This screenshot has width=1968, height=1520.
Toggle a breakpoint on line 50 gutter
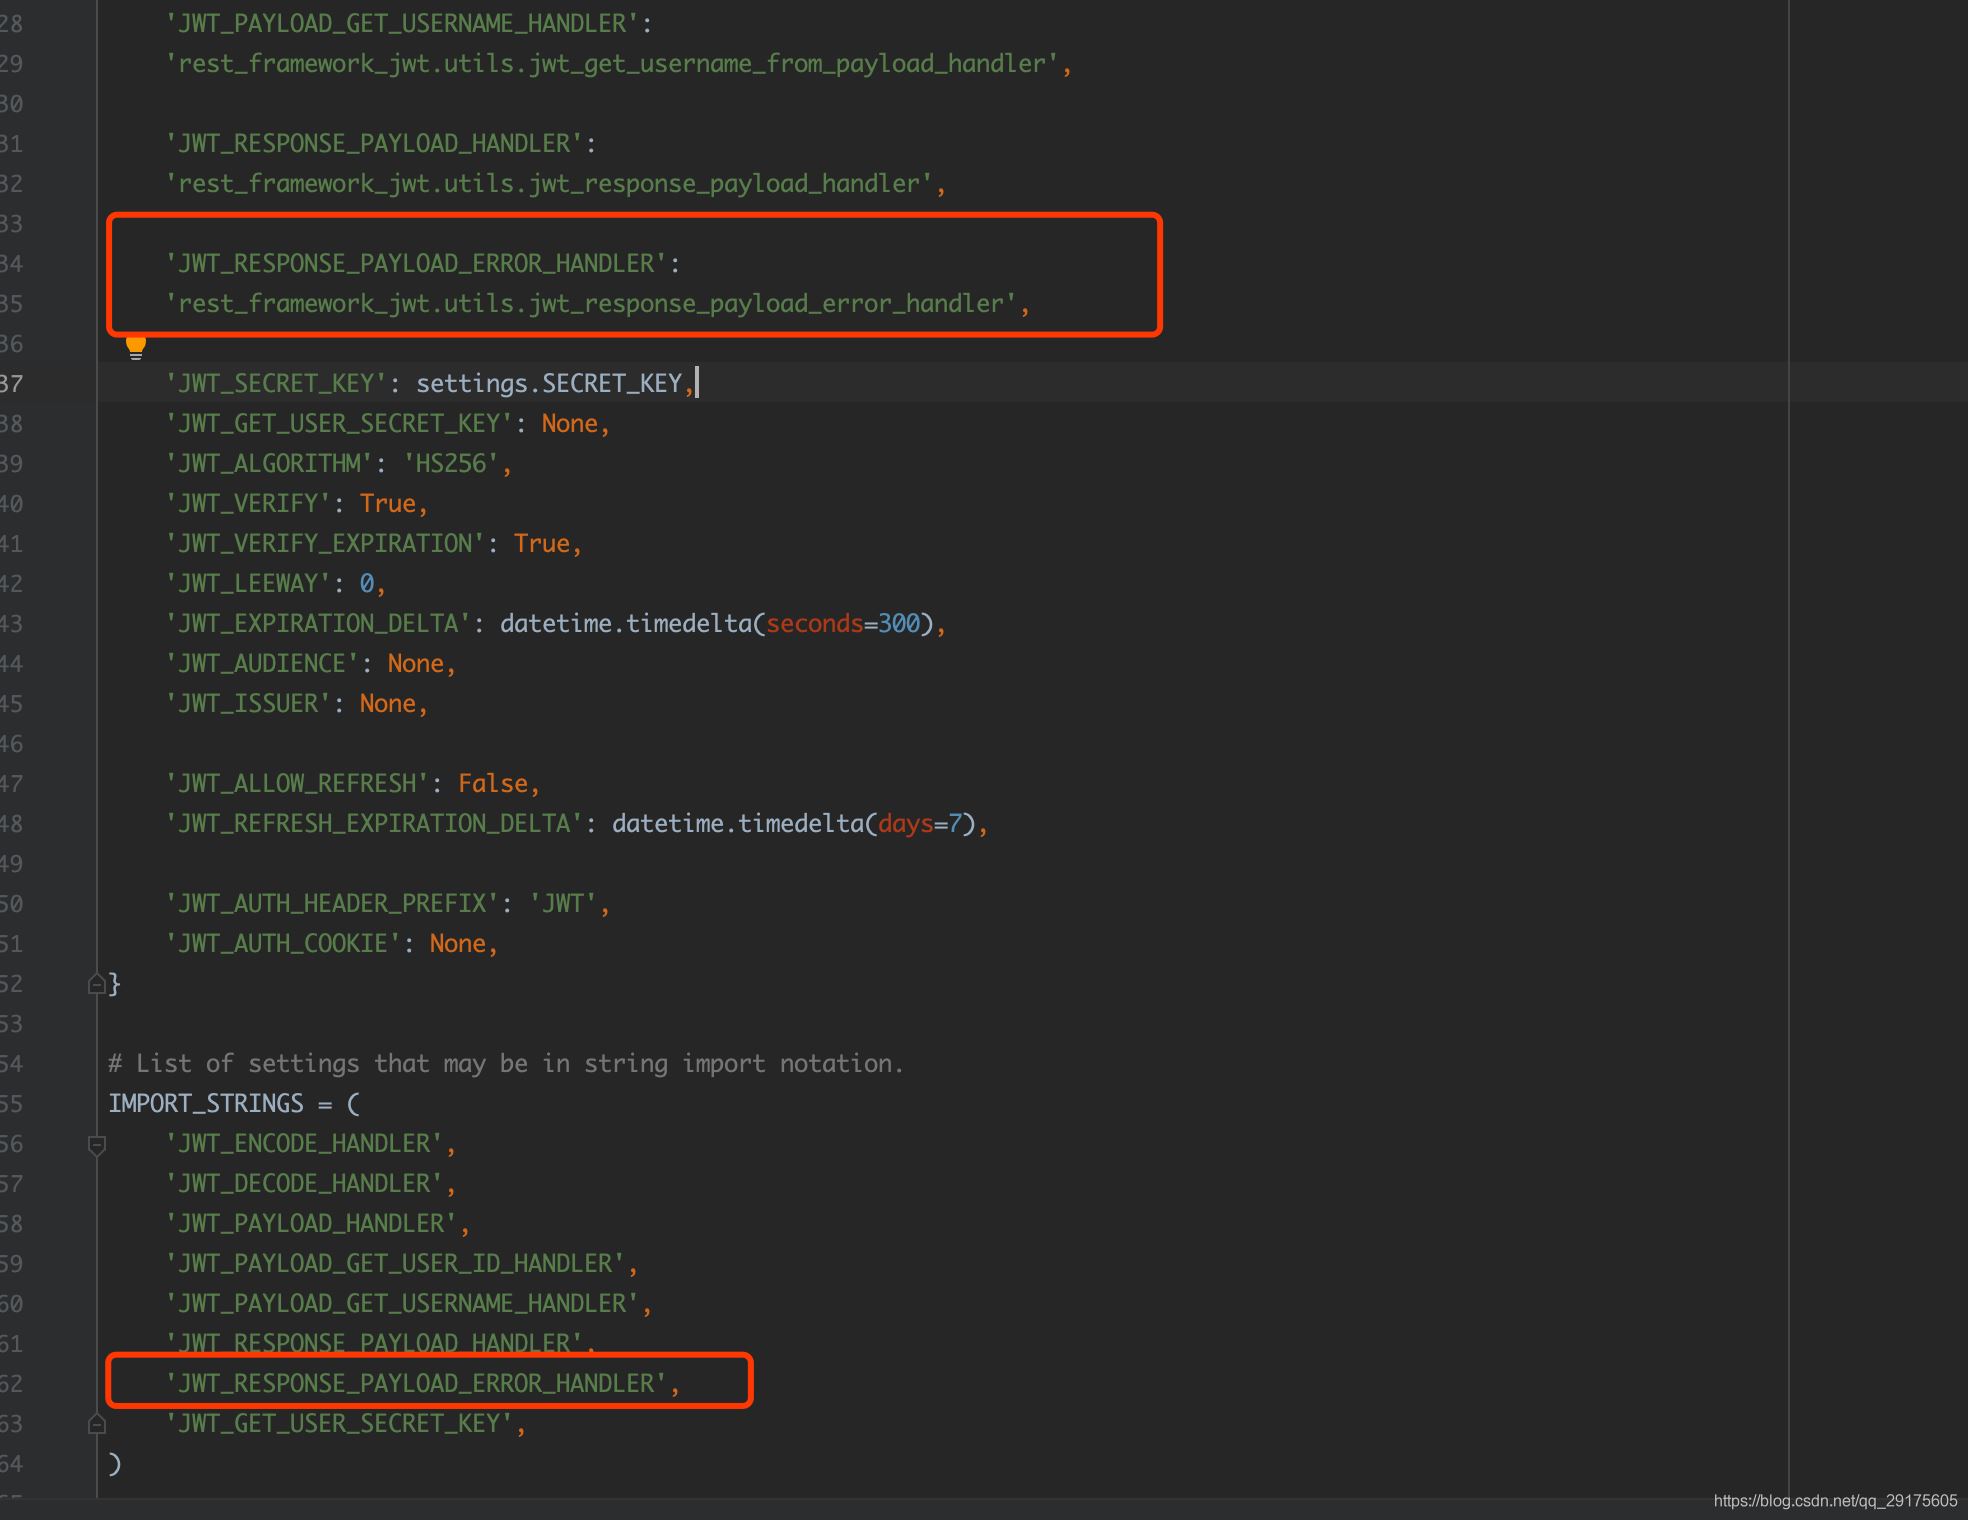click(55, 902)
